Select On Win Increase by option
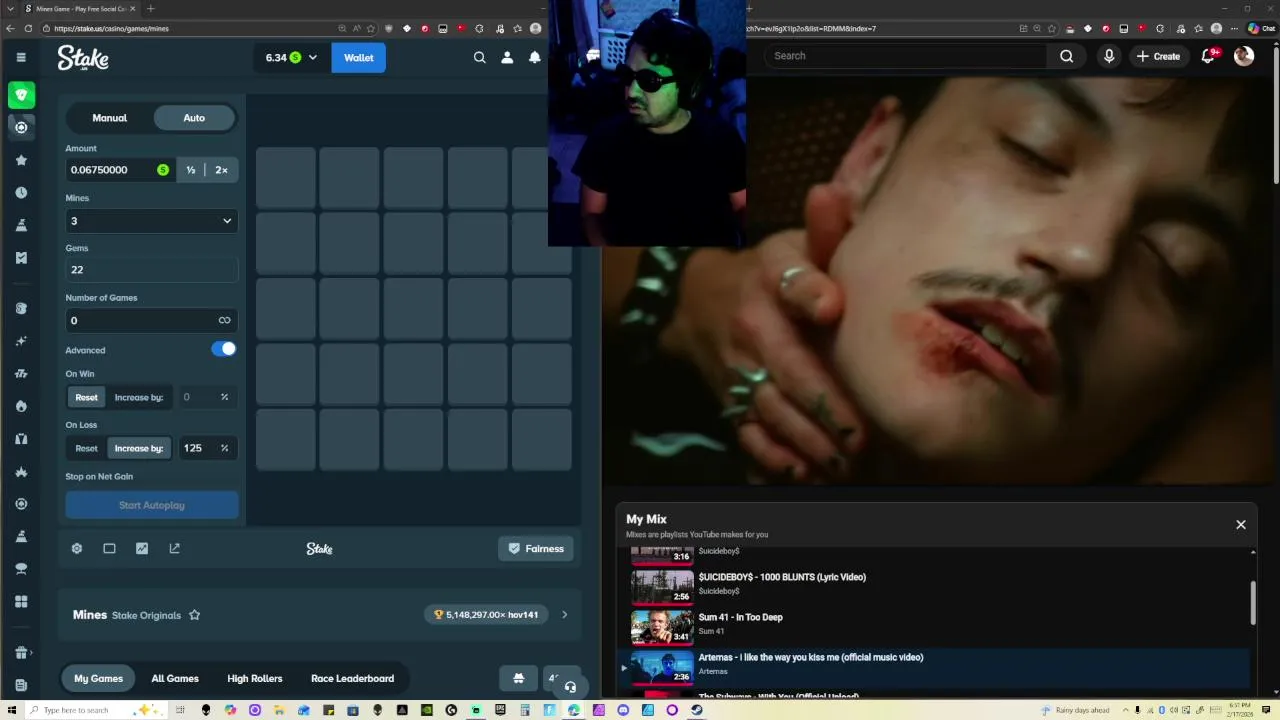The image size is (1280, 720). point(139,397)
